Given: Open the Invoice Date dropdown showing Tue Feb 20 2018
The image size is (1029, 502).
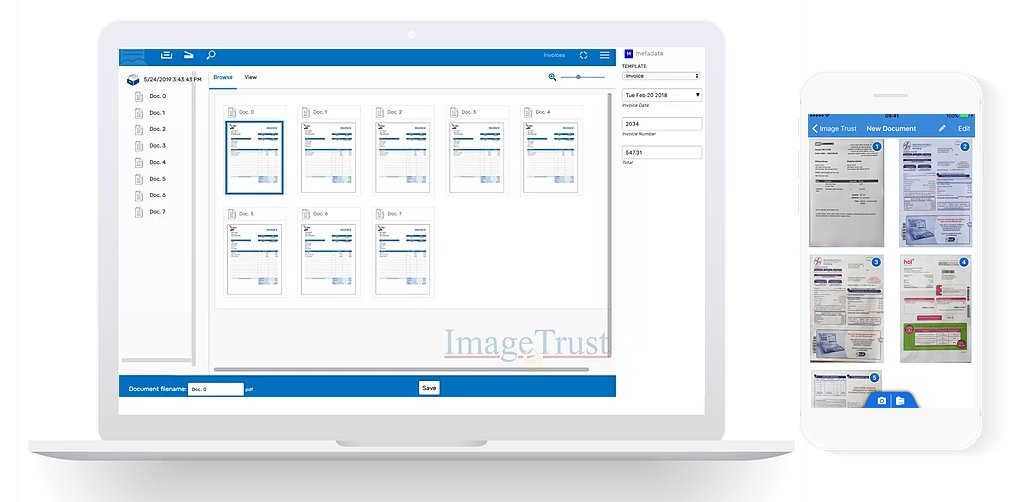Looking at the screenshot, I should click(x=662, y=95).
